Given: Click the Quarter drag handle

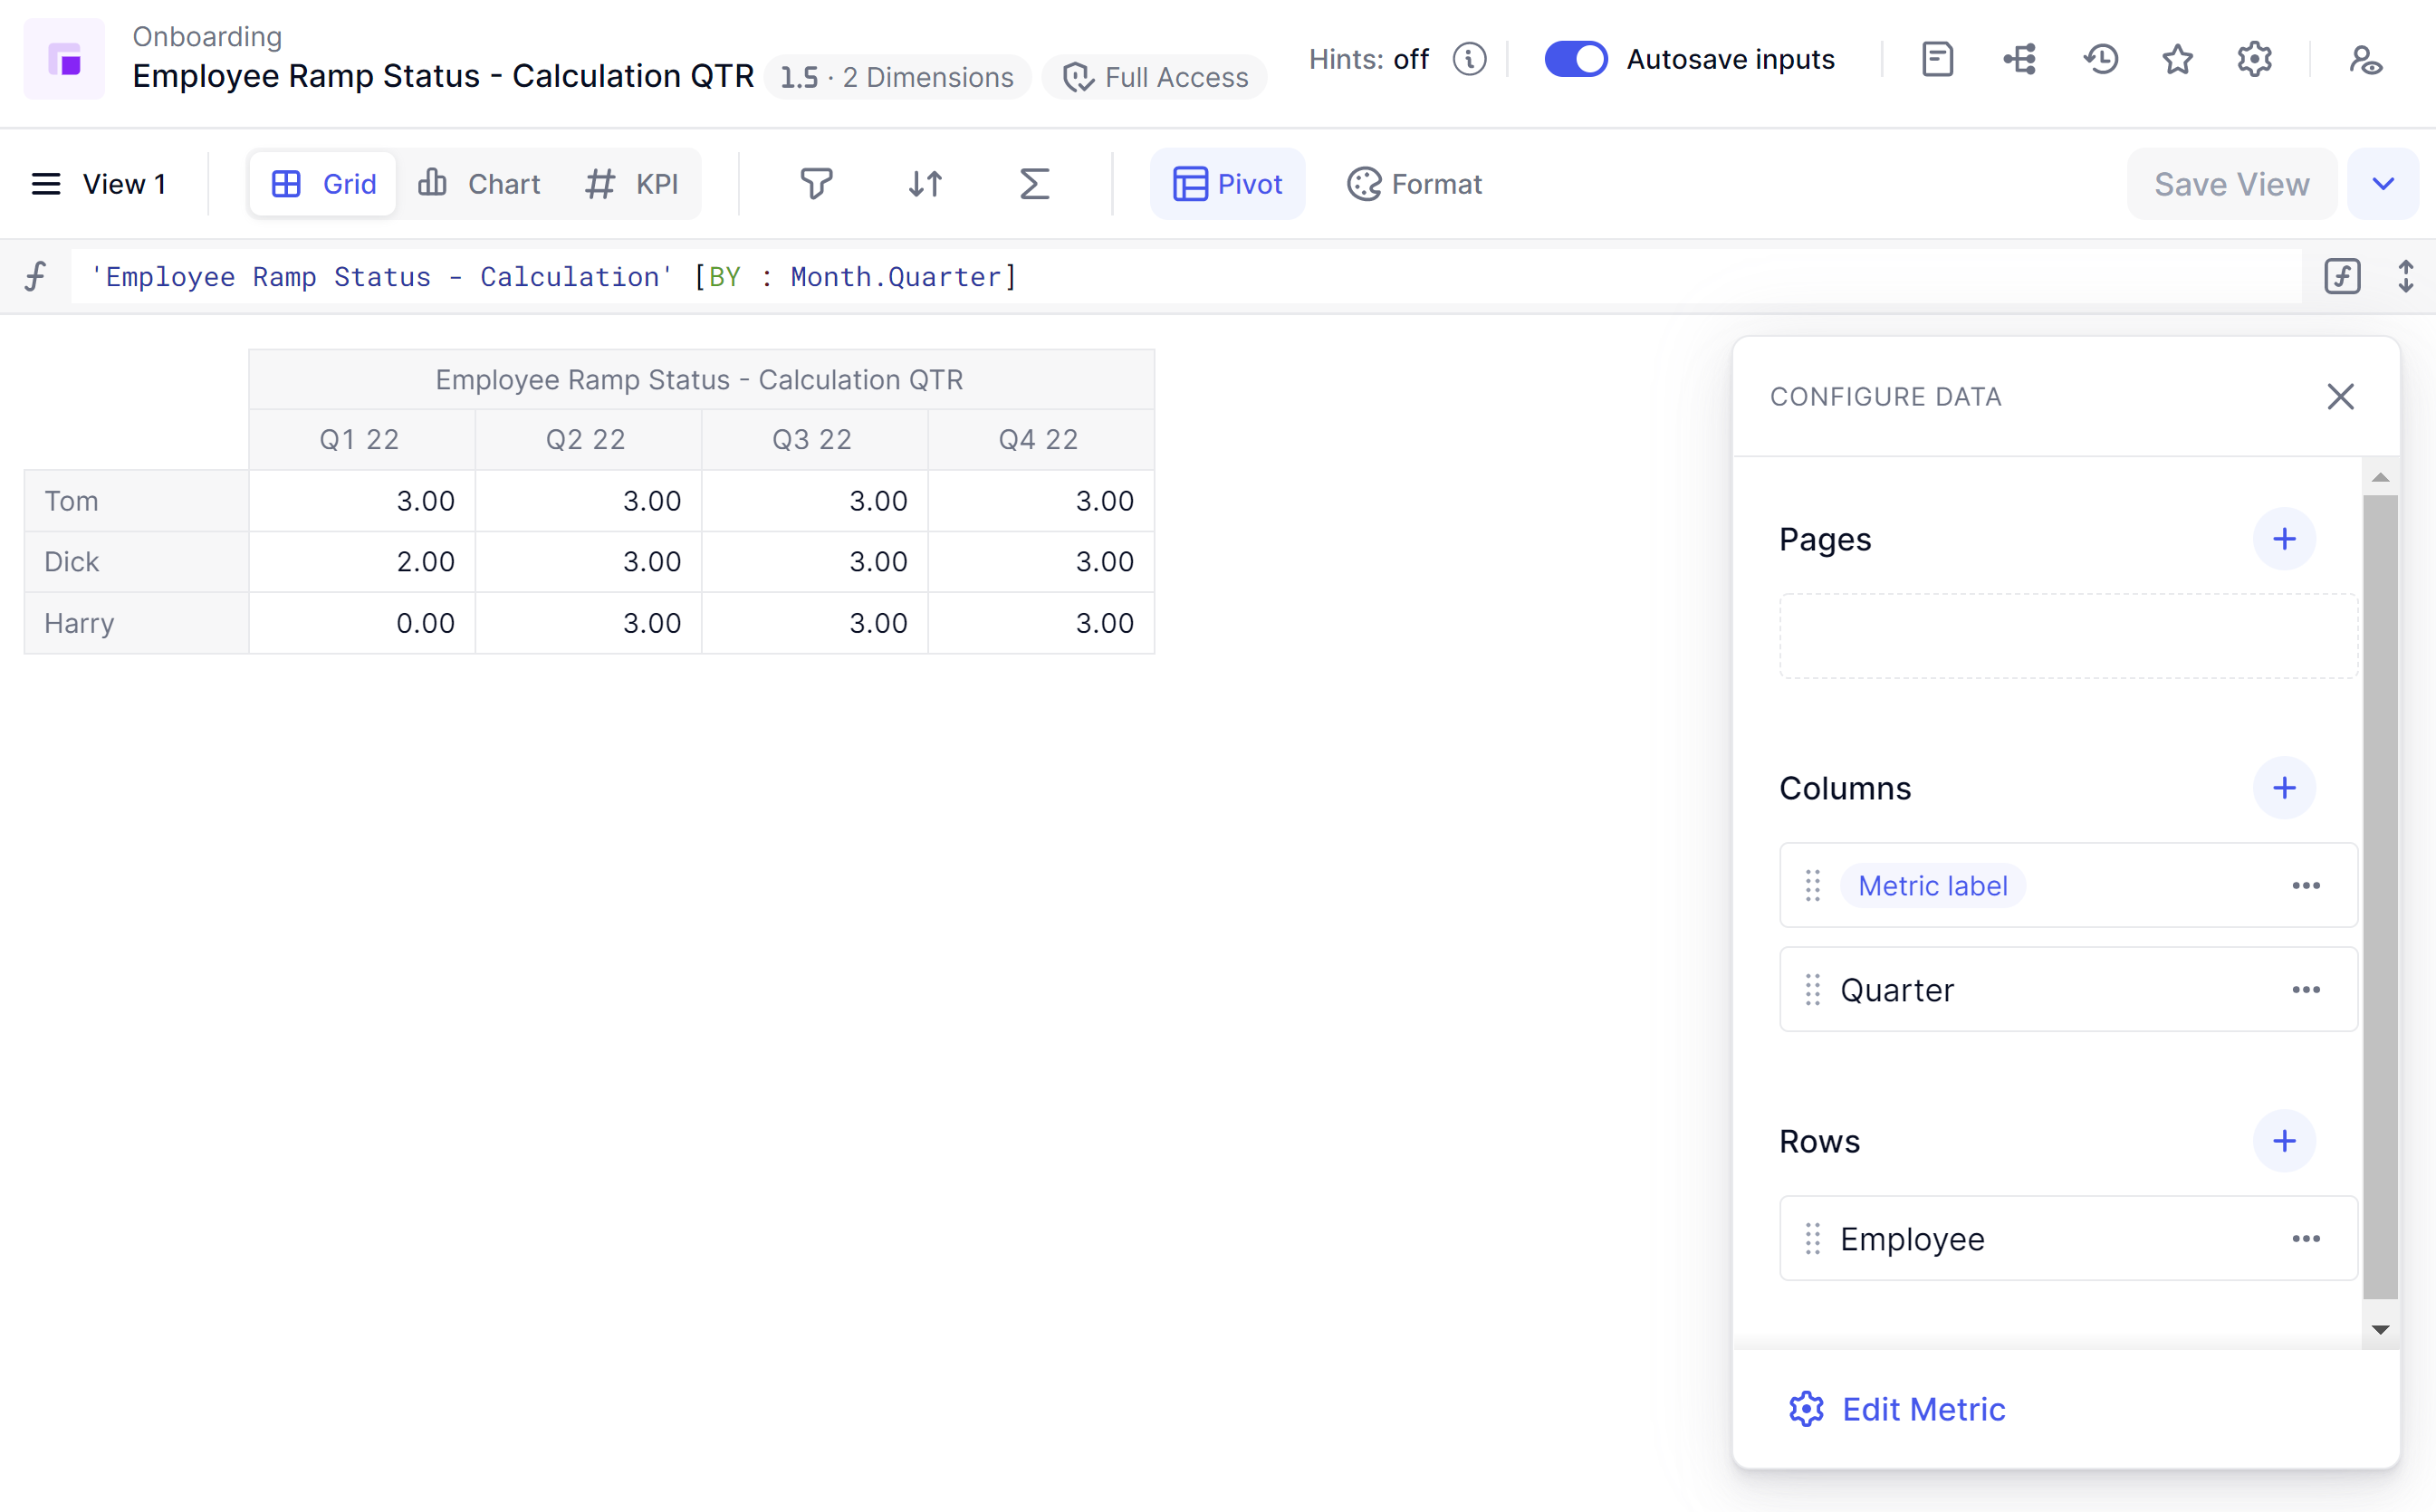Looking at the screenshot, I should click(1813, 990).
